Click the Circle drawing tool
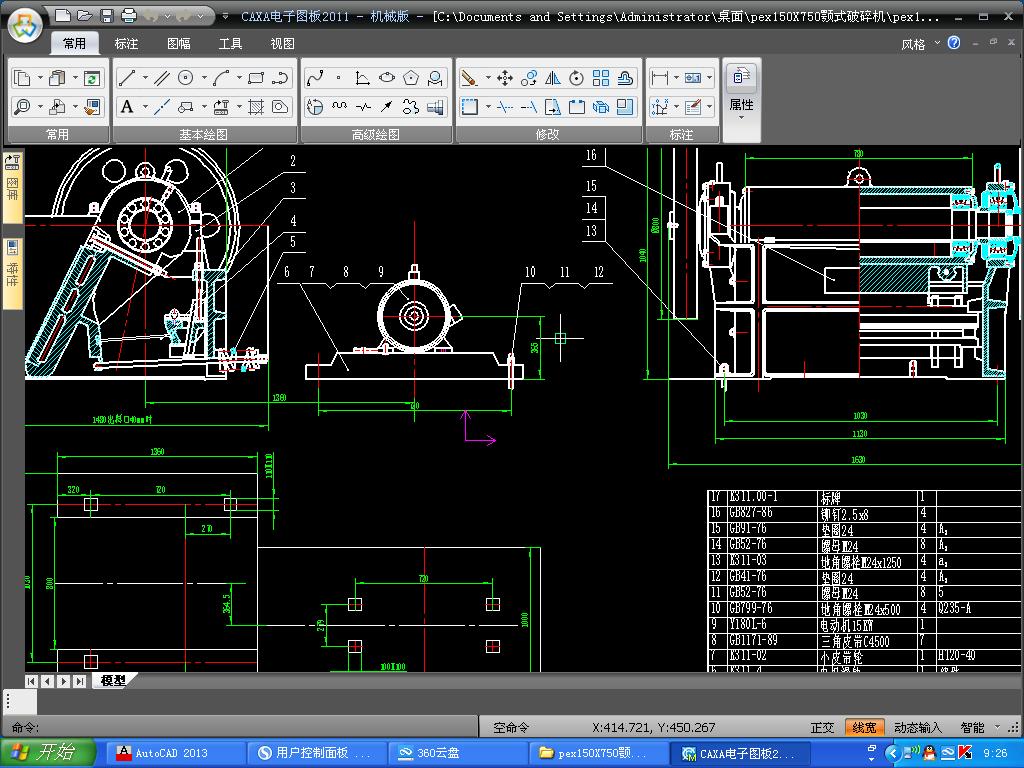 pos(186,78)
